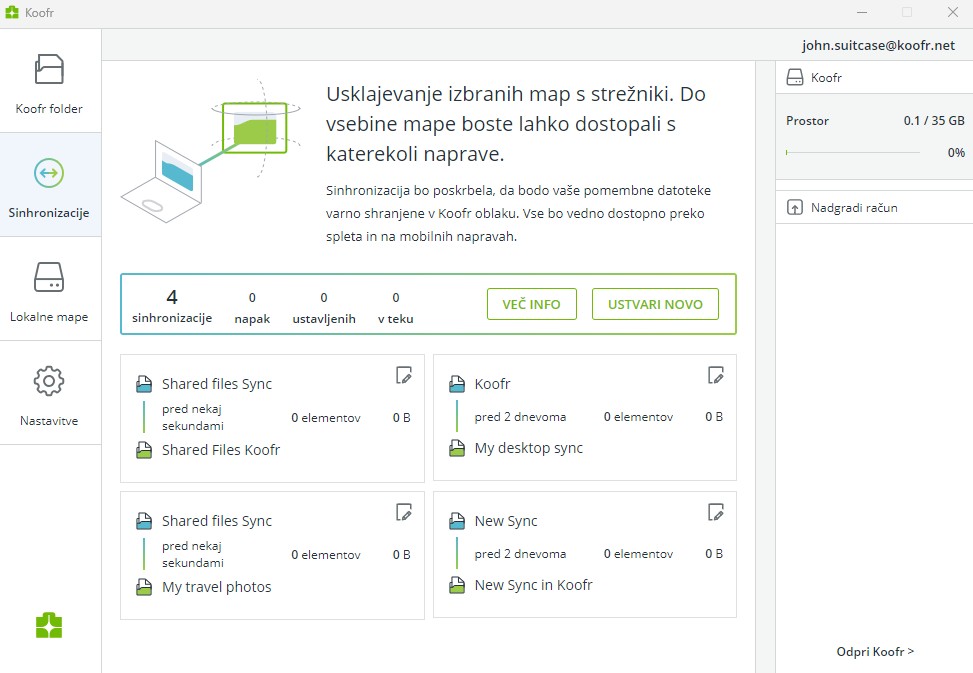Click the Koofr app icon in title bar
Screen dimensions: 973x673
[x=12, y=12]
